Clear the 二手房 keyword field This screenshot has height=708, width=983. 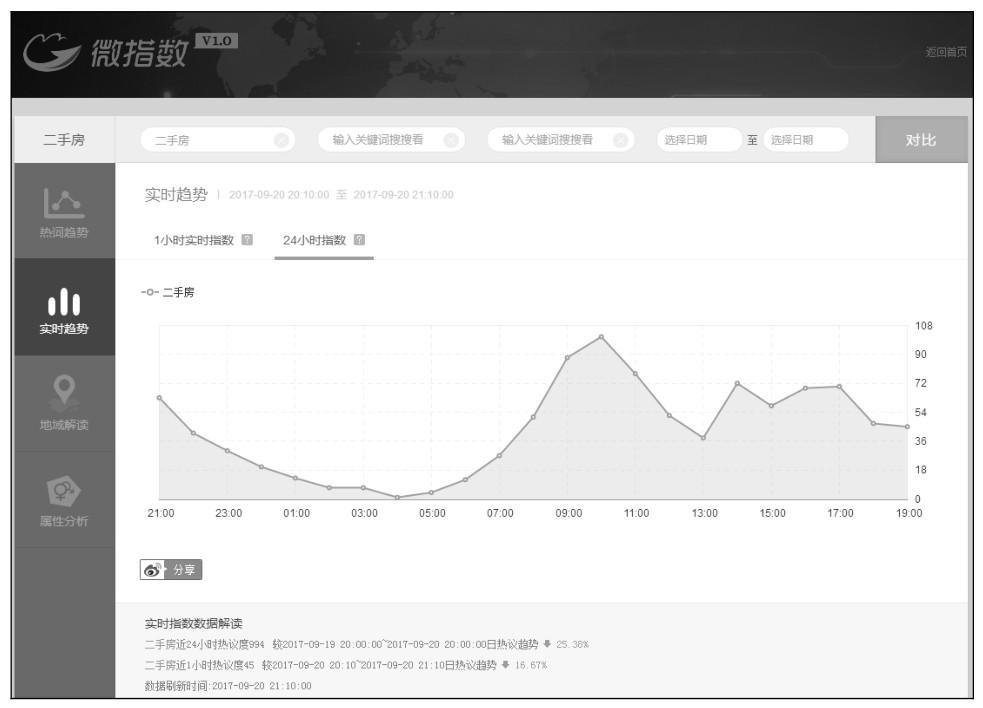pos(281,140)
